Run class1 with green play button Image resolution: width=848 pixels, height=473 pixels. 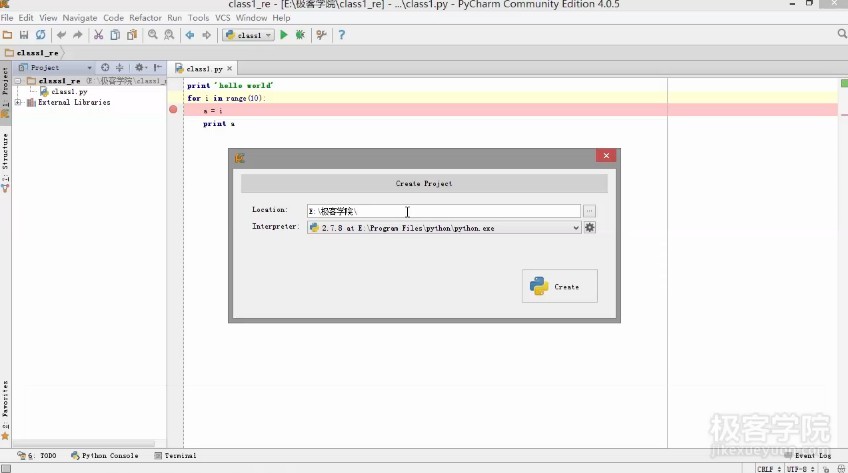(x=284, y=35)
